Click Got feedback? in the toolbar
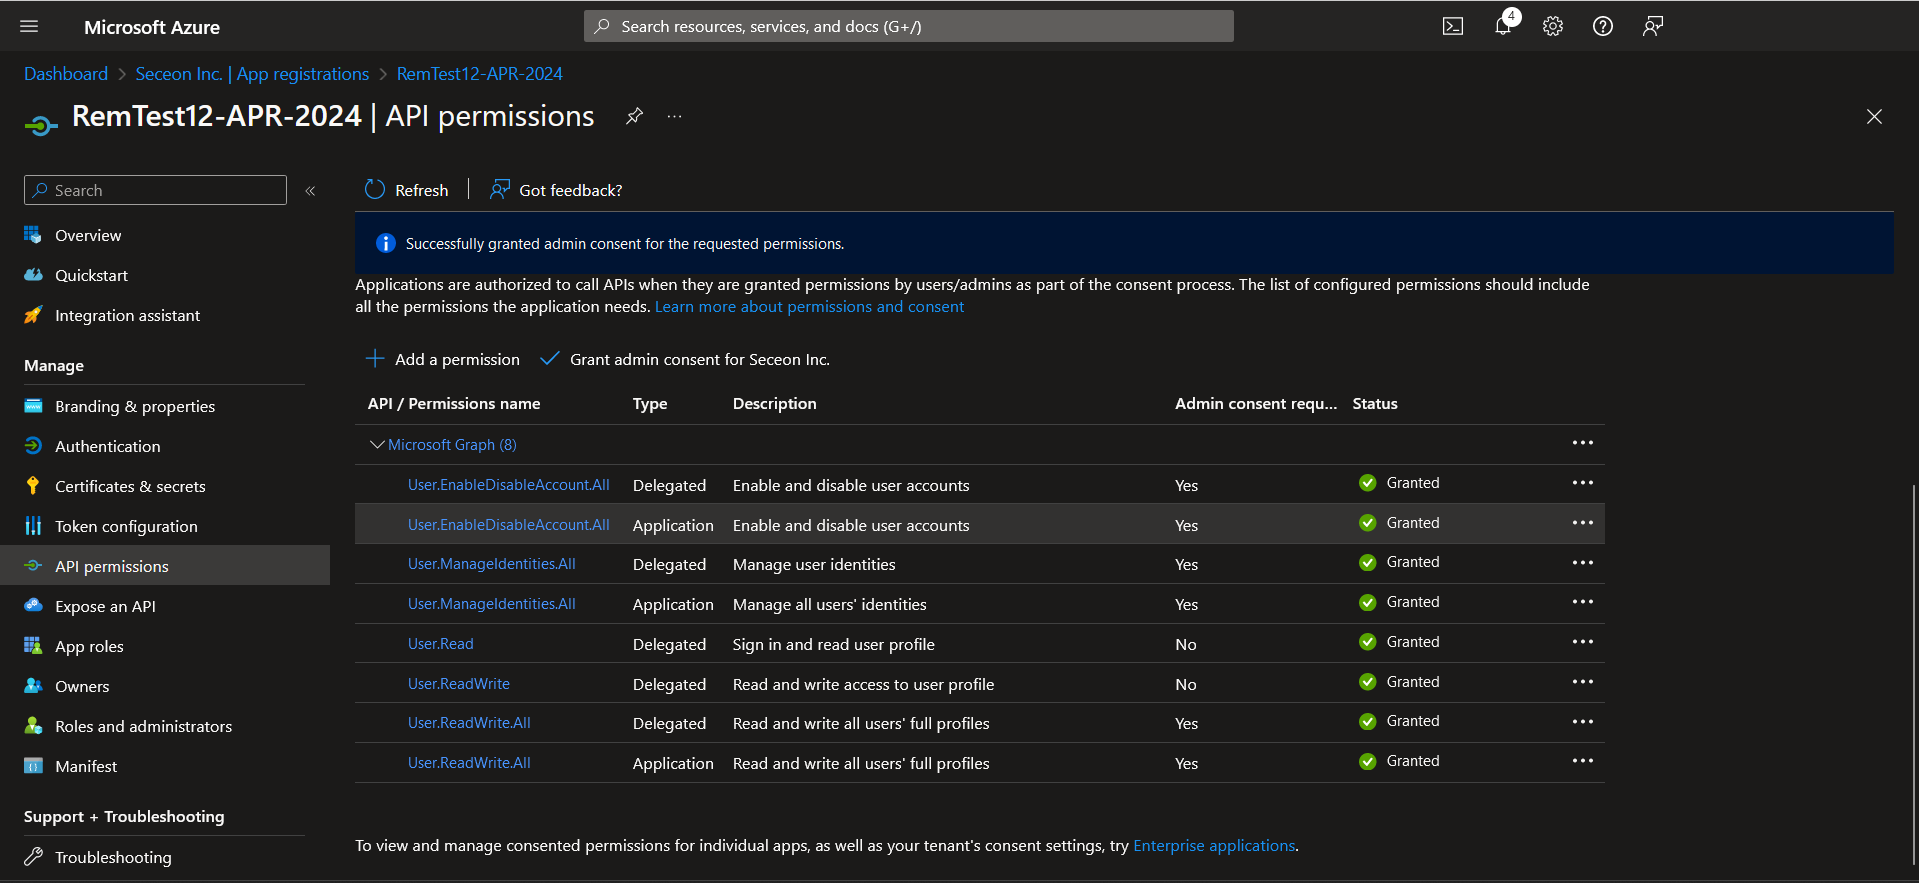The image size is (1919, 883). pos(556,190)
